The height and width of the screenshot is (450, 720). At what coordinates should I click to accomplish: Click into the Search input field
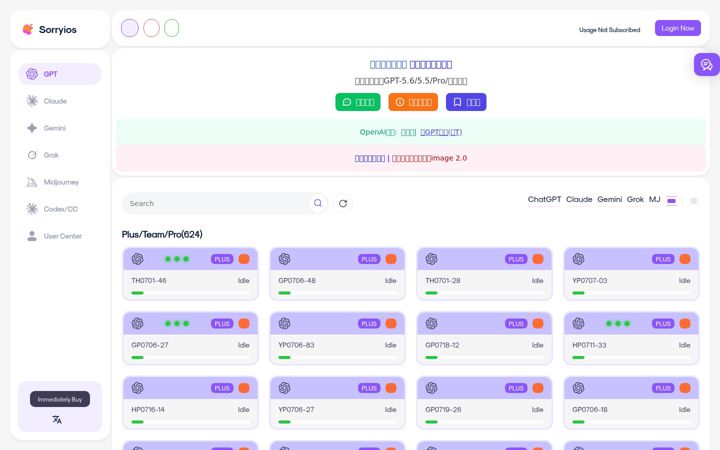[x=216, y=203]
